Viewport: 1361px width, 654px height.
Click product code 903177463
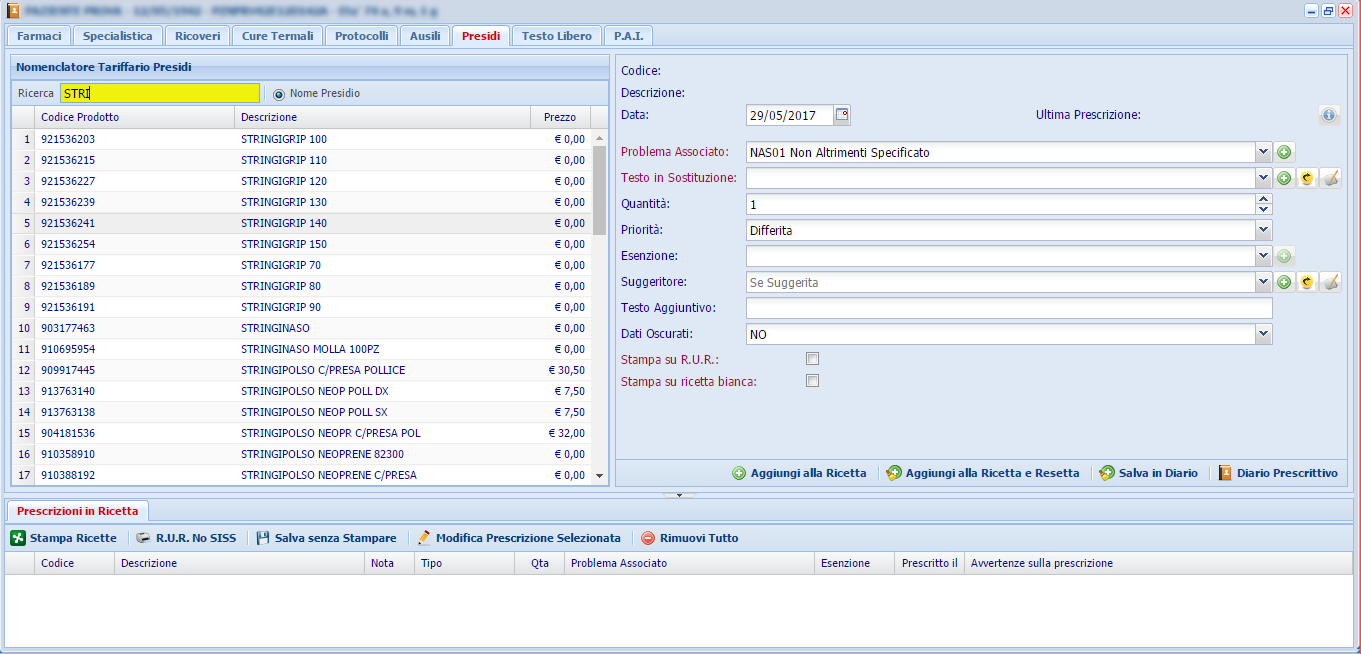click(x=68, y=328)
